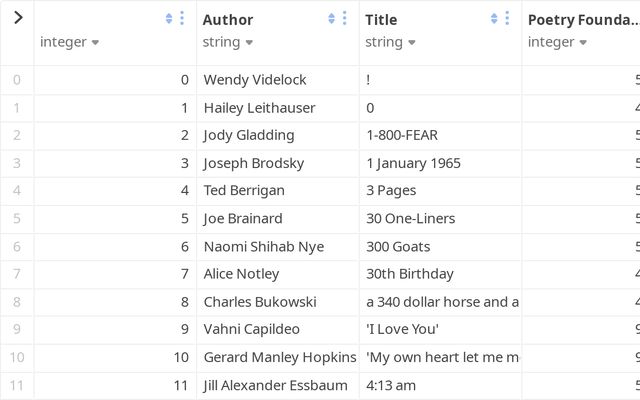Open the Poetry Foundation column integer type dropdown
The height and width of the screenshot is (400, 640).
[x=557, y=42]
